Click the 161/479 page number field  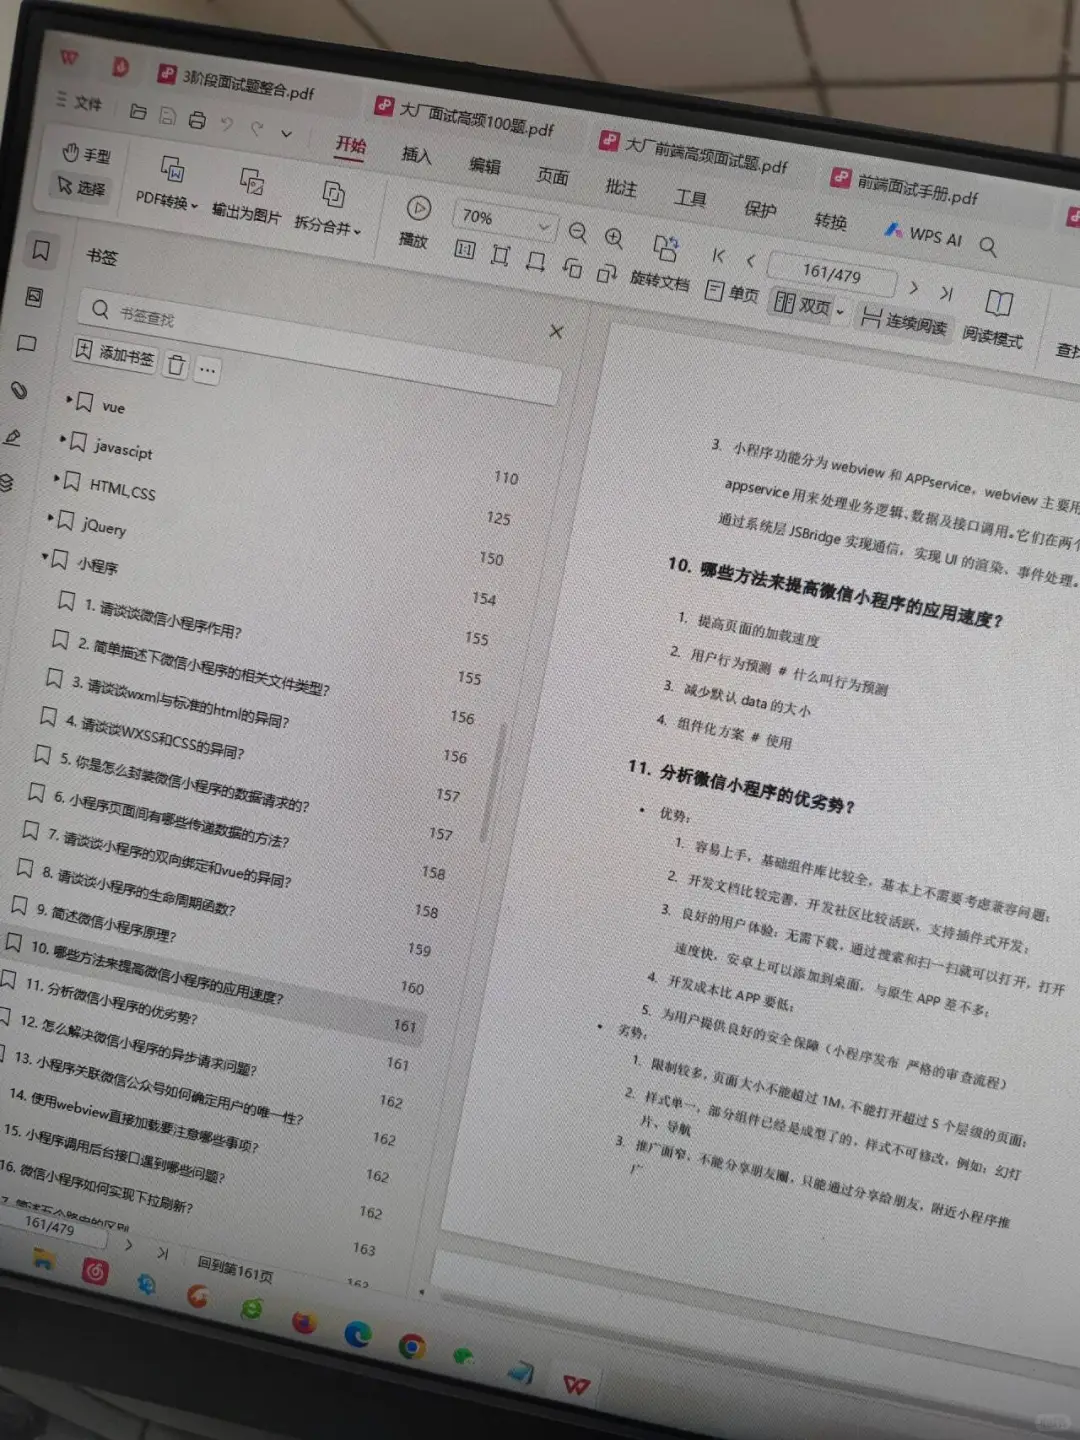click(833, 272)
